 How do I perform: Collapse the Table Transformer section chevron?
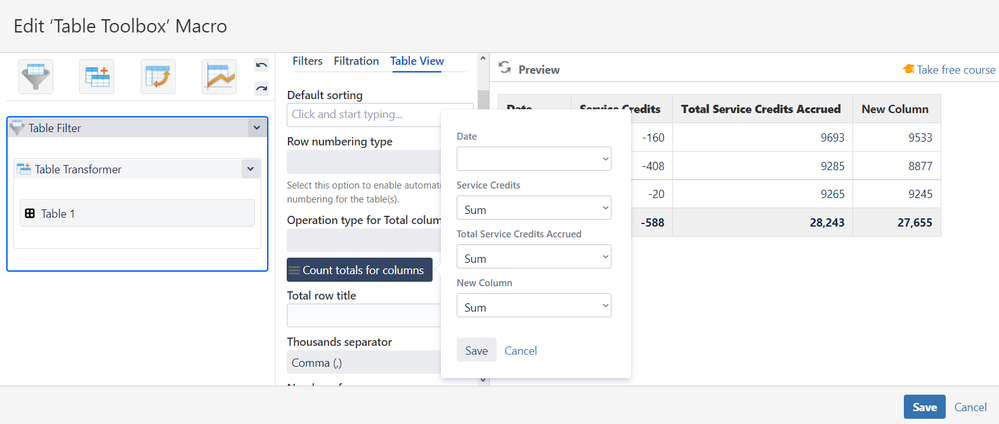pyautogui.click(x=249, y=169)
